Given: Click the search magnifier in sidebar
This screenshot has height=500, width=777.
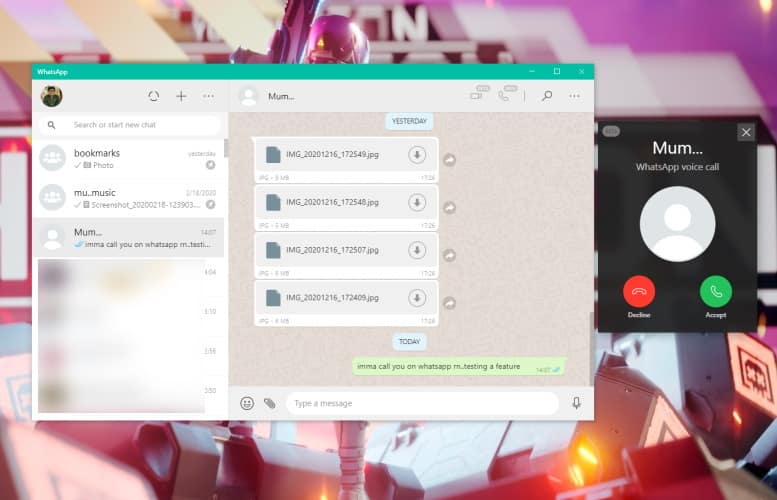Looking at the screenshot, I should (x=52, y=125).
